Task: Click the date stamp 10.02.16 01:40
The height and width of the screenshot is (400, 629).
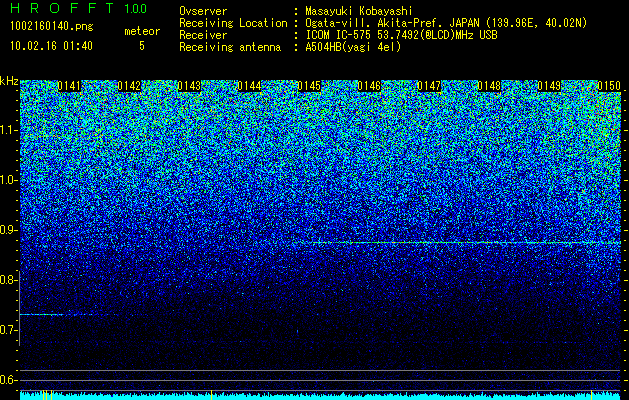Action: tap(51, 45)
